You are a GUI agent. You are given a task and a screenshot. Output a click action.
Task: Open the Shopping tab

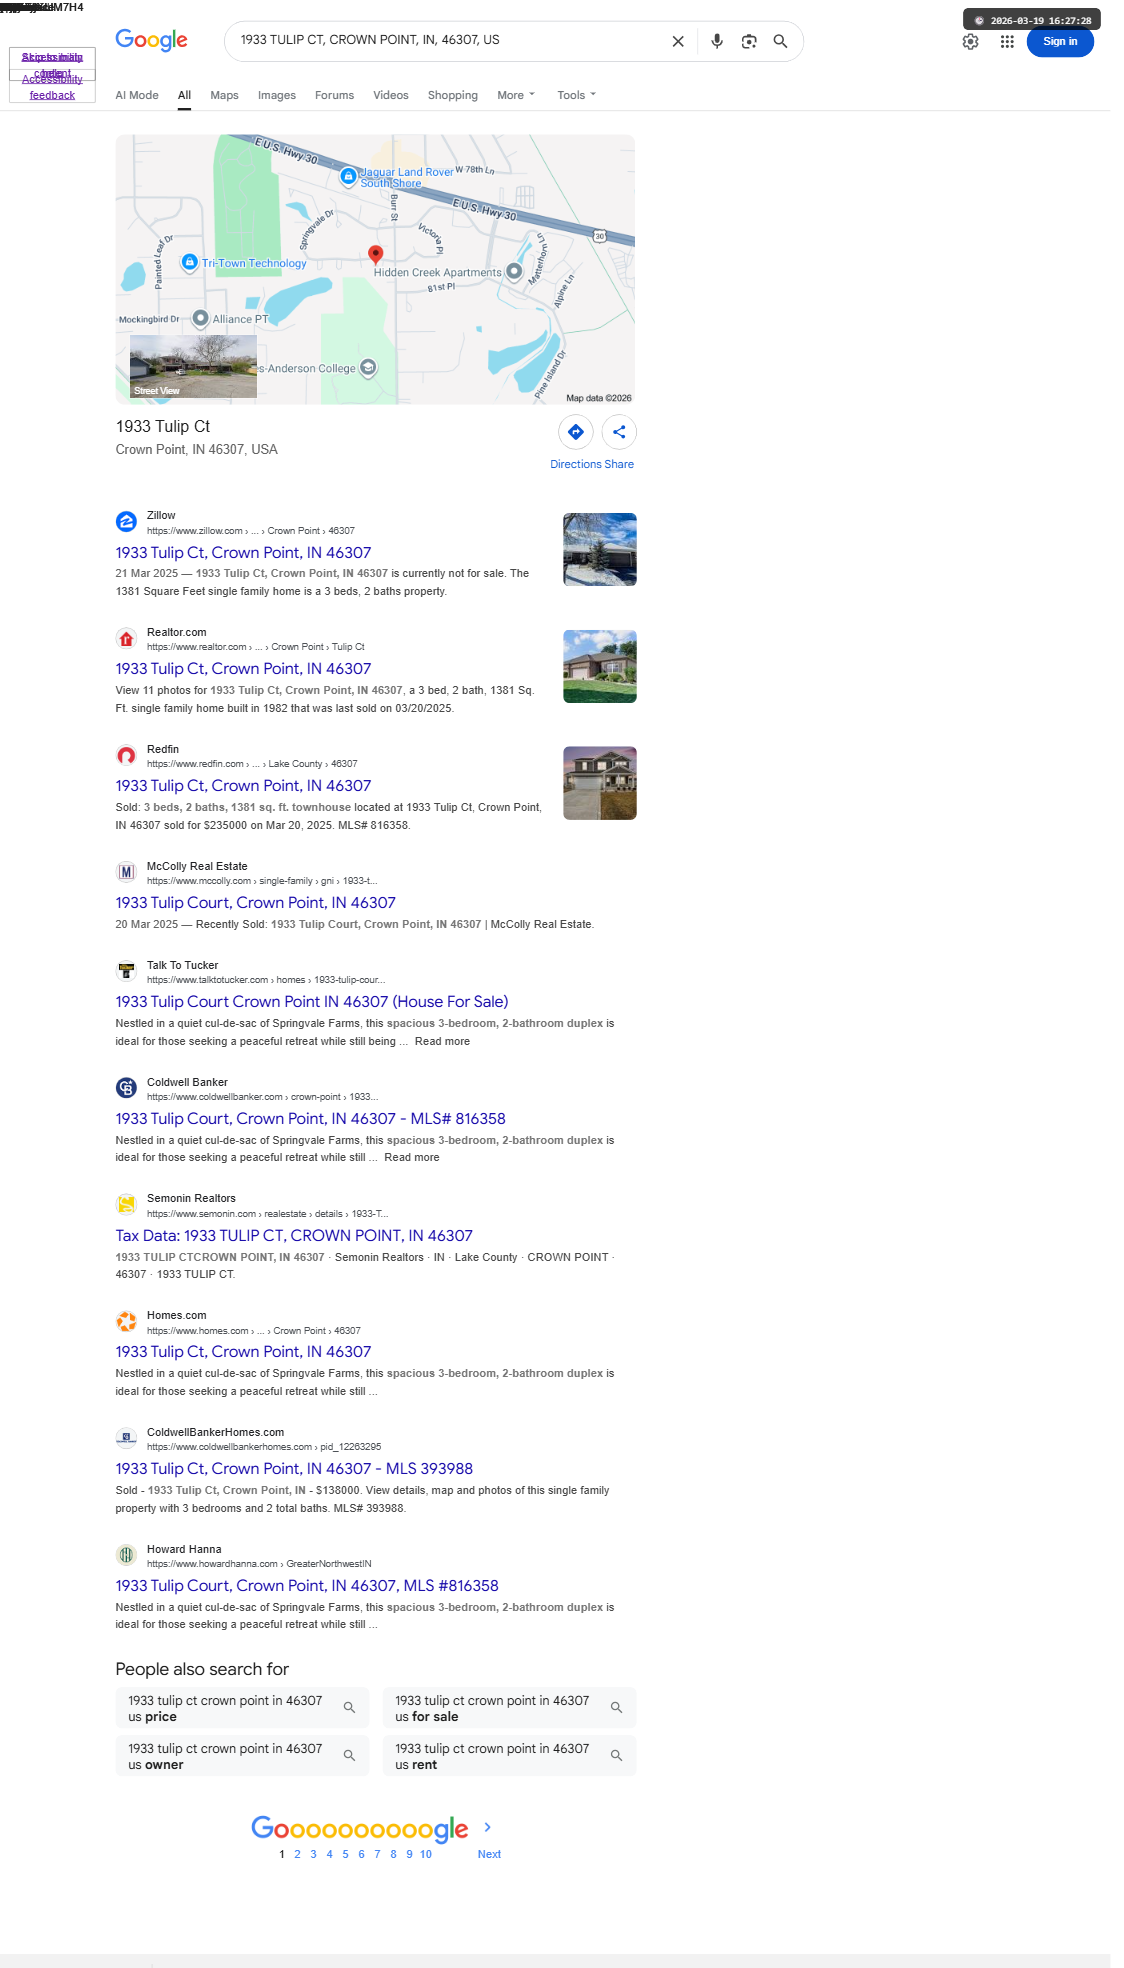point(453,95)
